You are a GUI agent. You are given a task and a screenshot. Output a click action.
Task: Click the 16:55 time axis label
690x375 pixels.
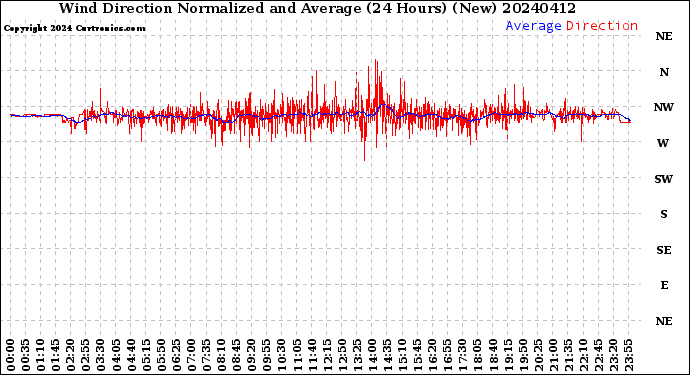click(447, 355)
